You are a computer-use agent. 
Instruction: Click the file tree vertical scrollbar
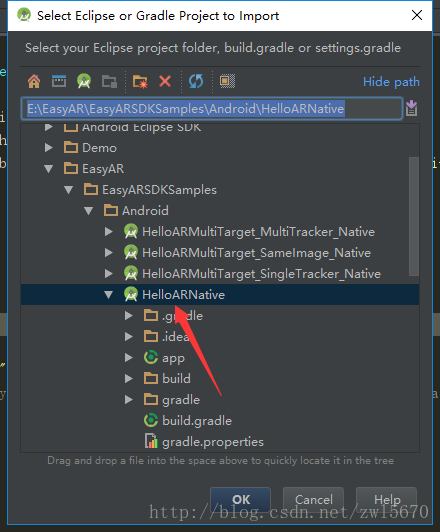click(414, 216)
